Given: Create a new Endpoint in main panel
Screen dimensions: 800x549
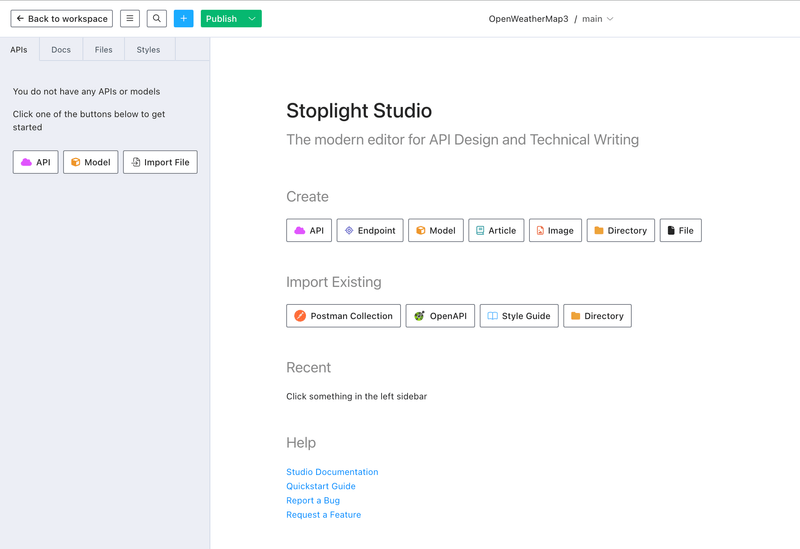Looking at the screenshot, I should (x=370, y=231).
